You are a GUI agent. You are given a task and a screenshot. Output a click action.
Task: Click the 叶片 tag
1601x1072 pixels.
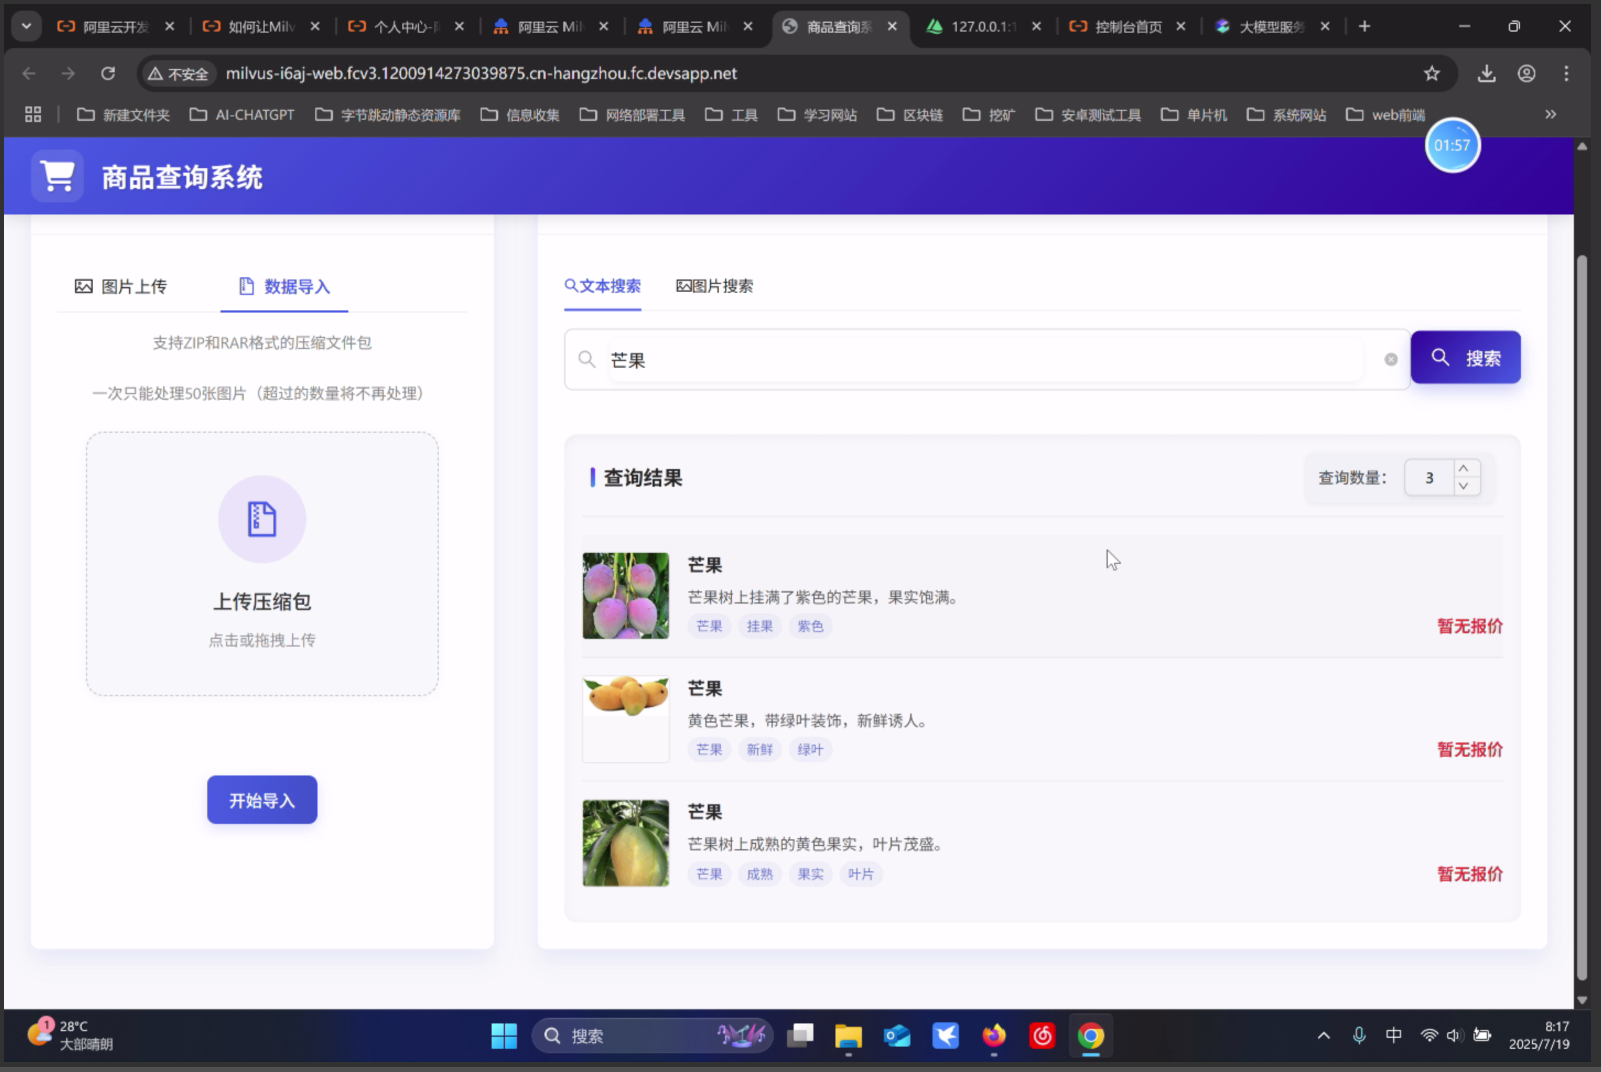(861, 874)
